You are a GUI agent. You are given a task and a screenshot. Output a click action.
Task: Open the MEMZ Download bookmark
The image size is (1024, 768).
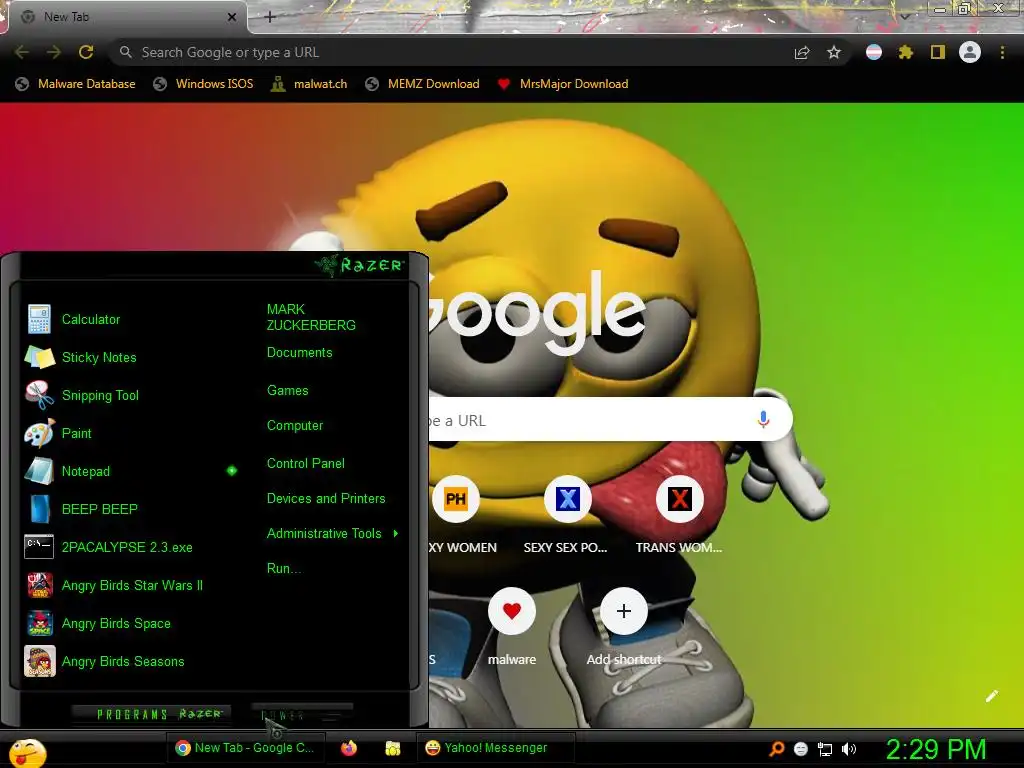click(x=423, y=84)
